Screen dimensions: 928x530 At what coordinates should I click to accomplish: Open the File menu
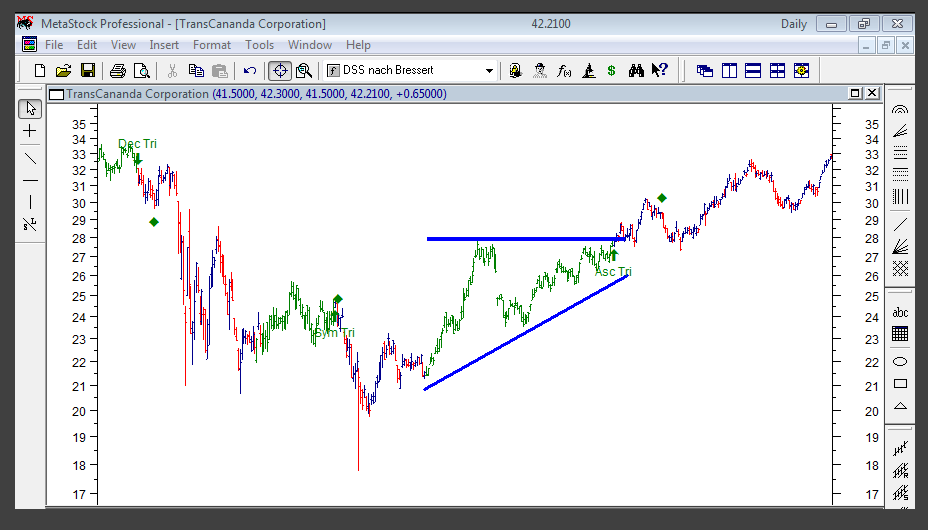54,45
